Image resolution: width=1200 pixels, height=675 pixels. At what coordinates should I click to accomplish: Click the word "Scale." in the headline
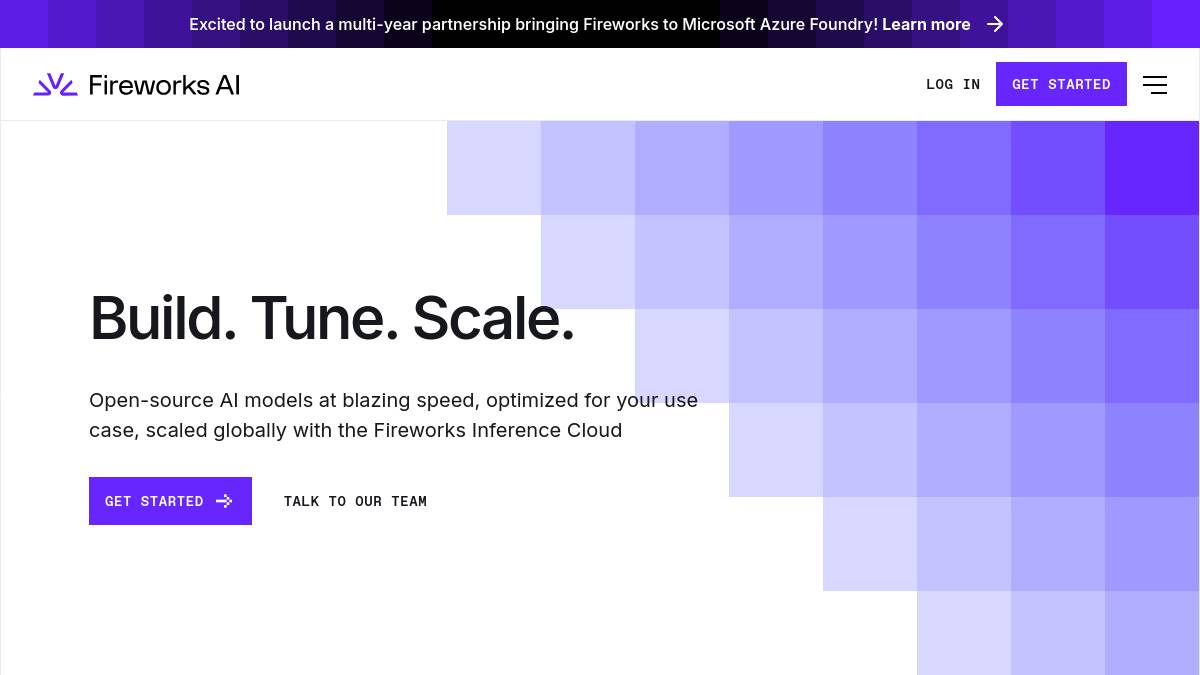pos(493,319)
